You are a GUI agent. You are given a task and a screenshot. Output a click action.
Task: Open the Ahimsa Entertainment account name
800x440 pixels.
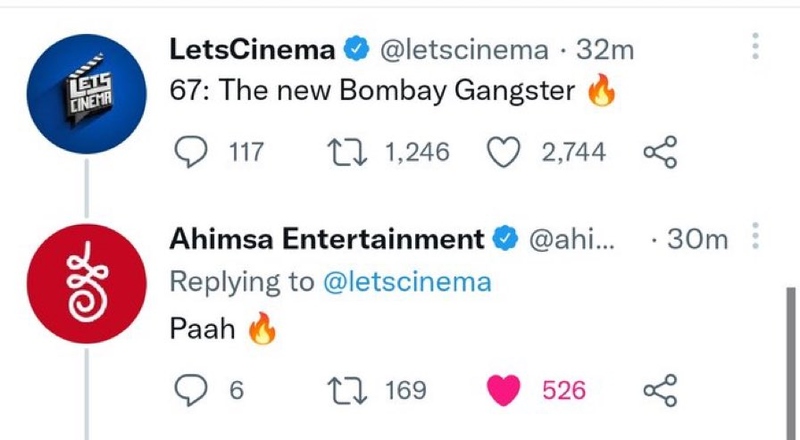(x=327, y=239)
